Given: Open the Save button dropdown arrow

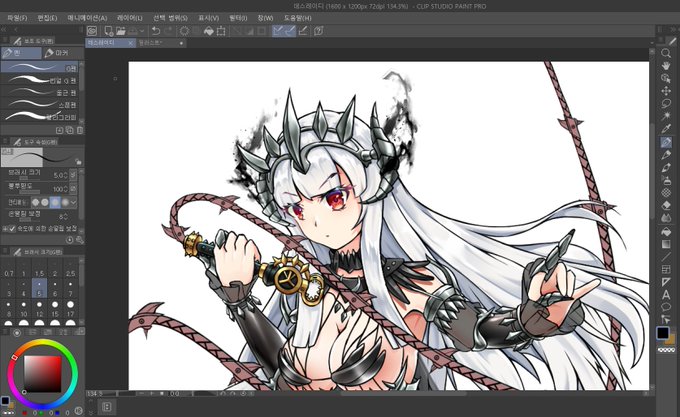Looking at the screenshot, I should click(142, 31).
